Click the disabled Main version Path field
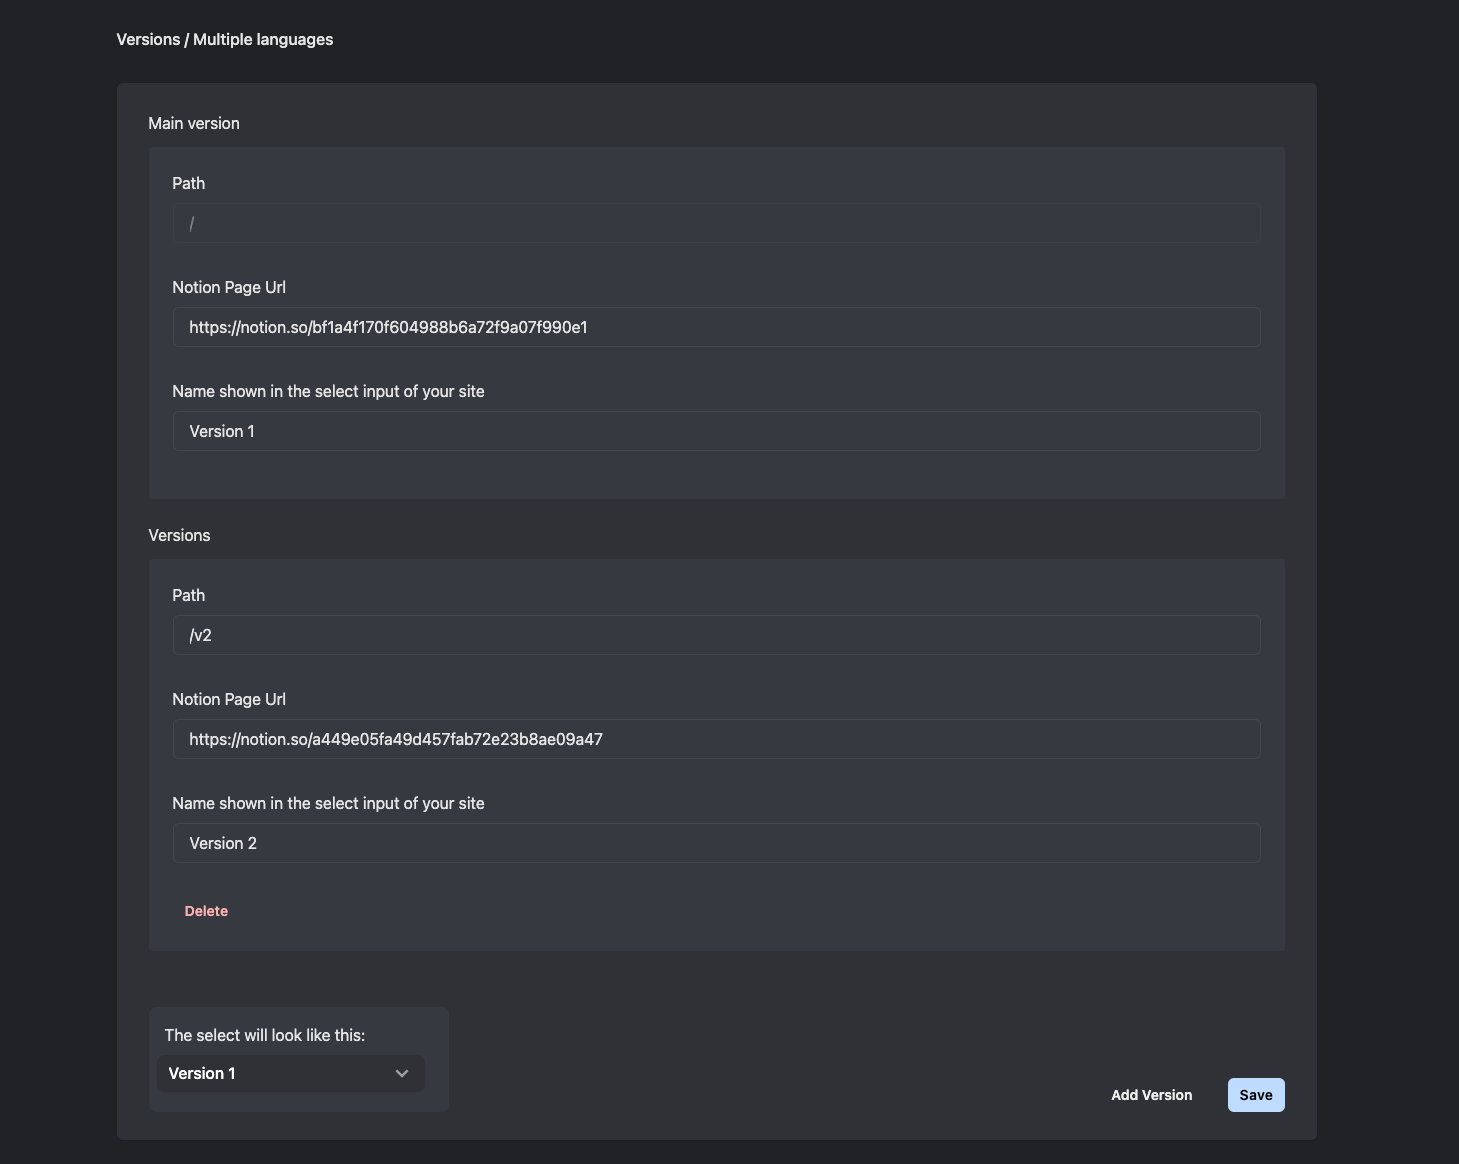The width and height of the screenshot is (1459, 1164). pyautogui.click(x=716, y=223)
